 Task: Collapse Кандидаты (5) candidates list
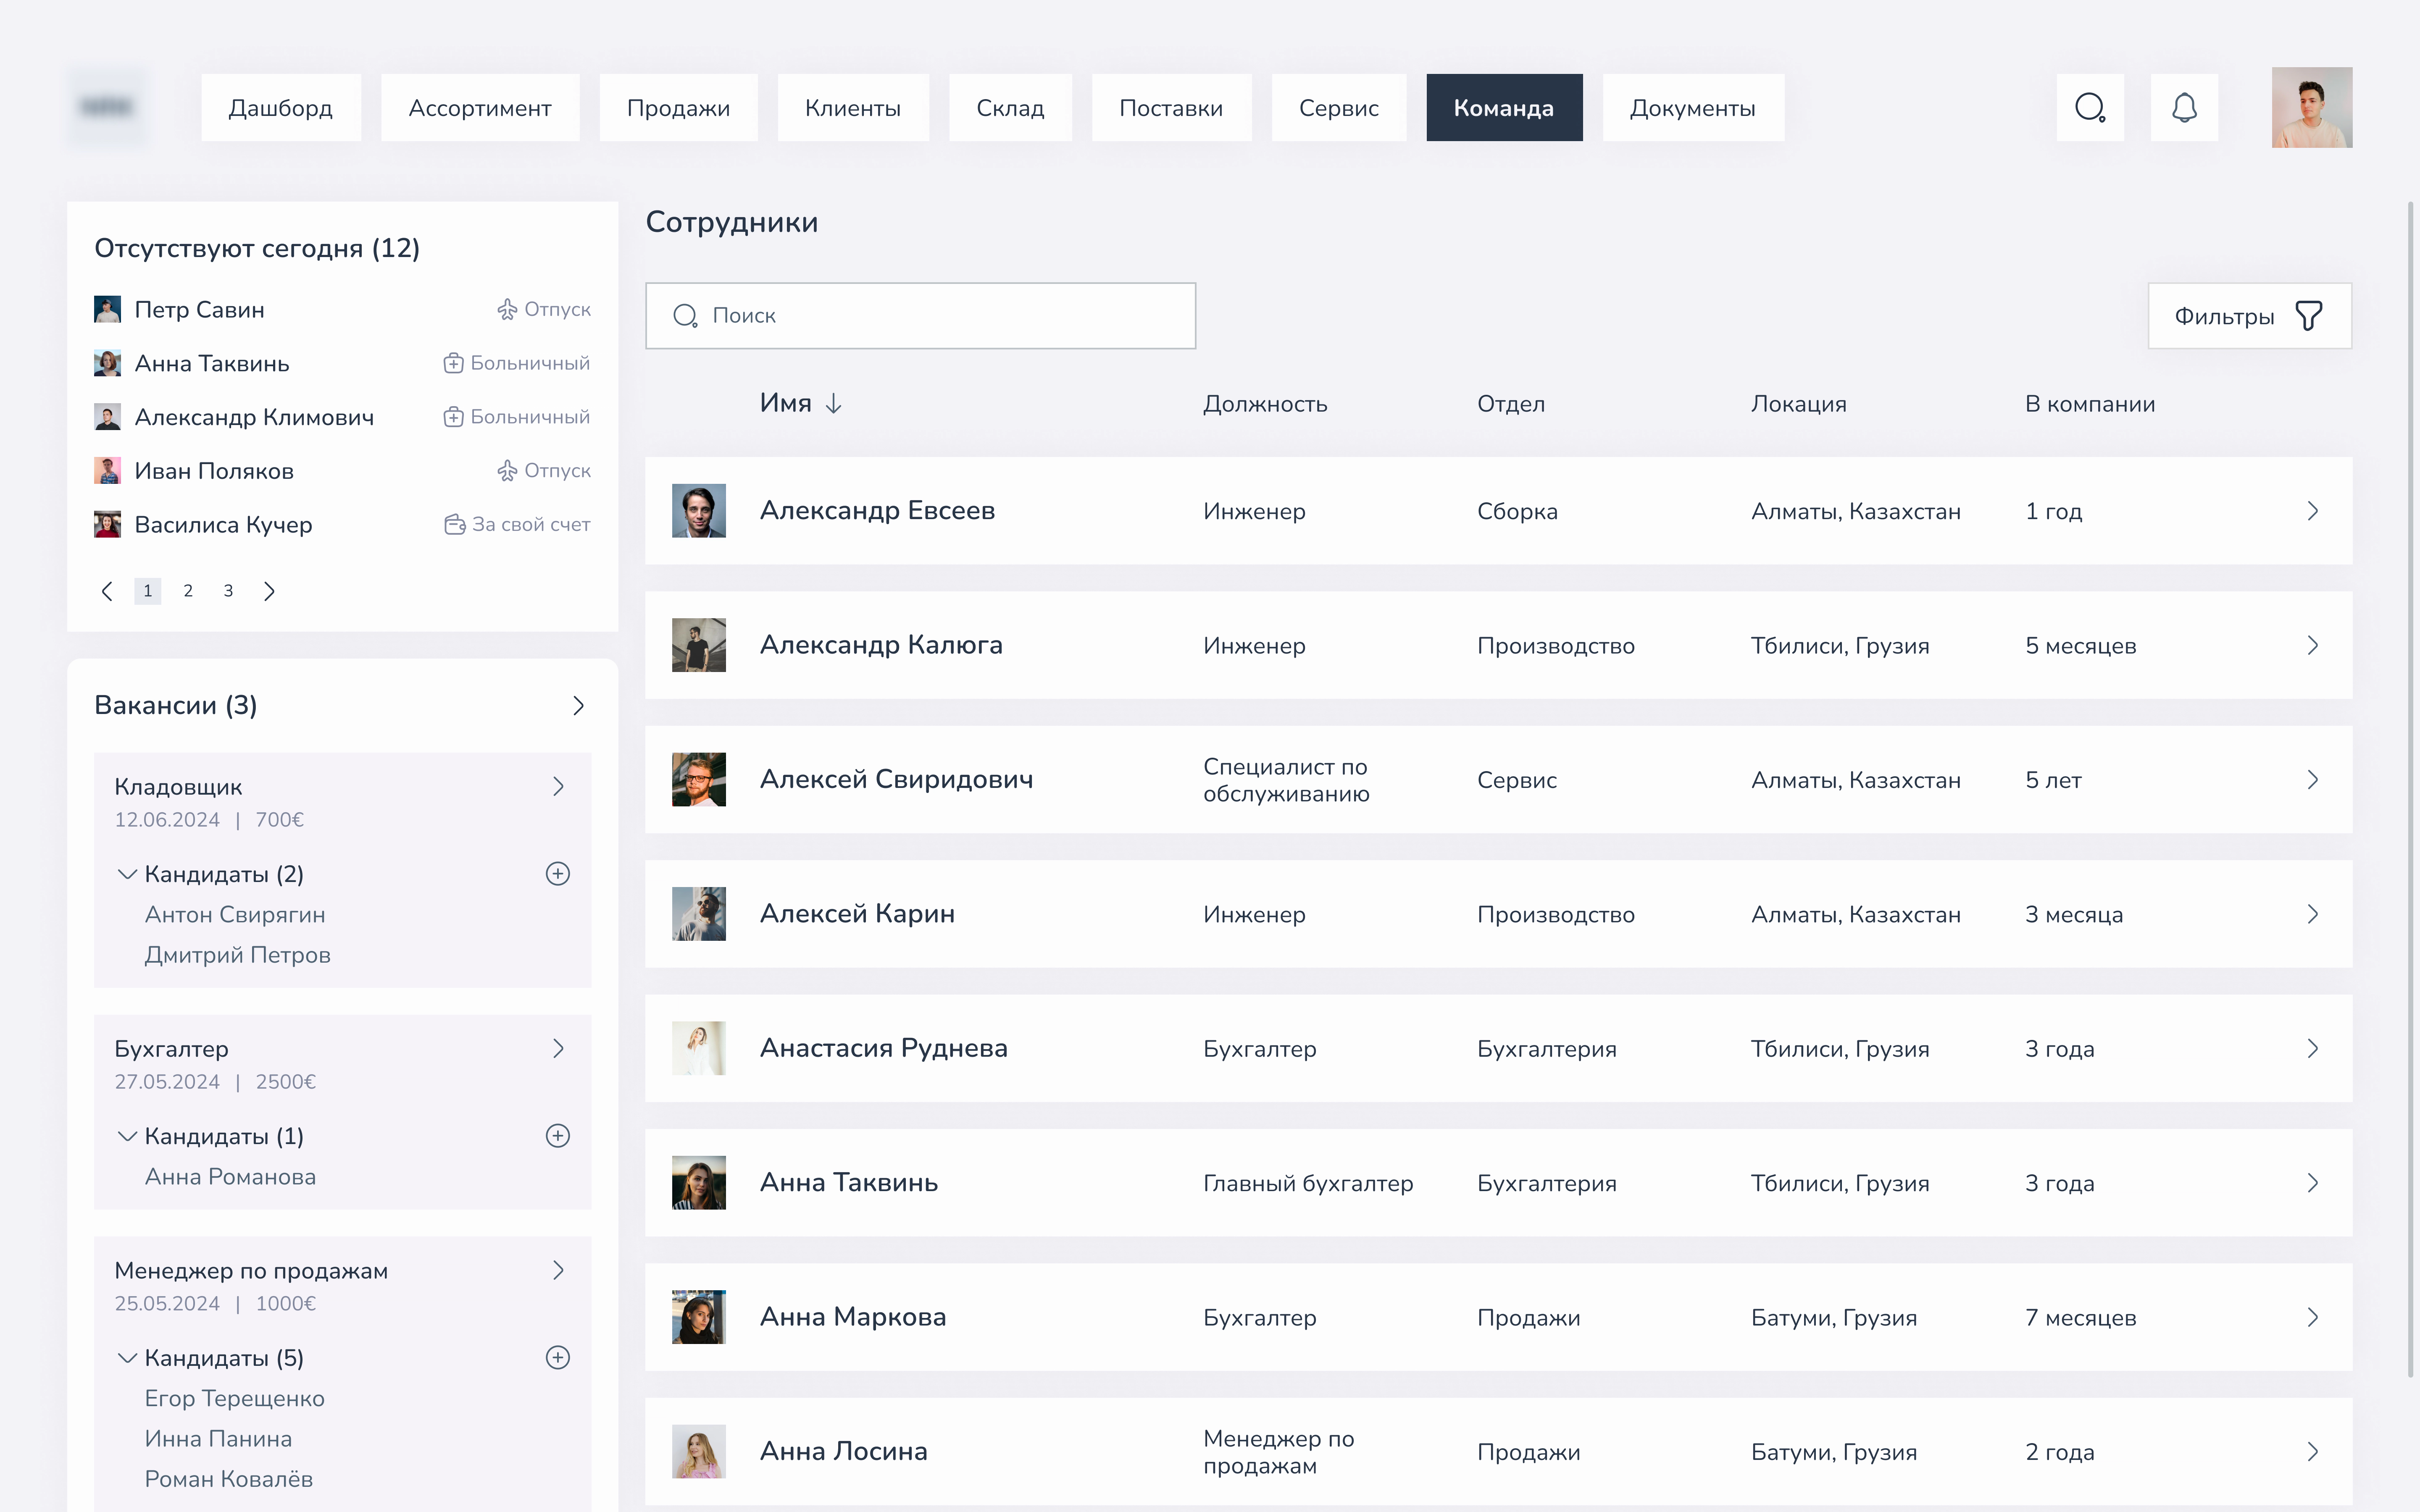point(127,1358)
